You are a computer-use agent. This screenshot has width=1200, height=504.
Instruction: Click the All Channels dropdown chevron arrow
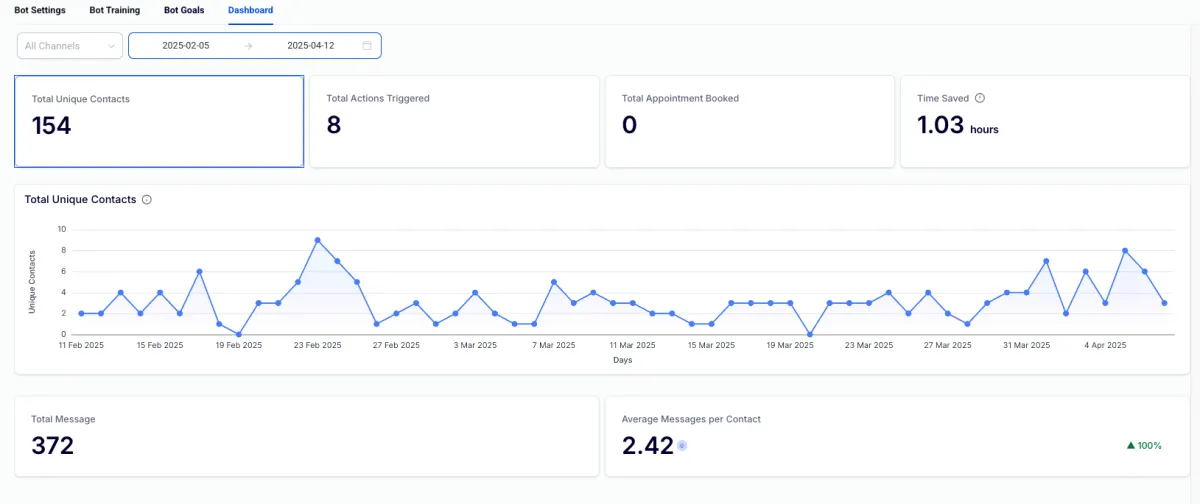tap(109, 46)
